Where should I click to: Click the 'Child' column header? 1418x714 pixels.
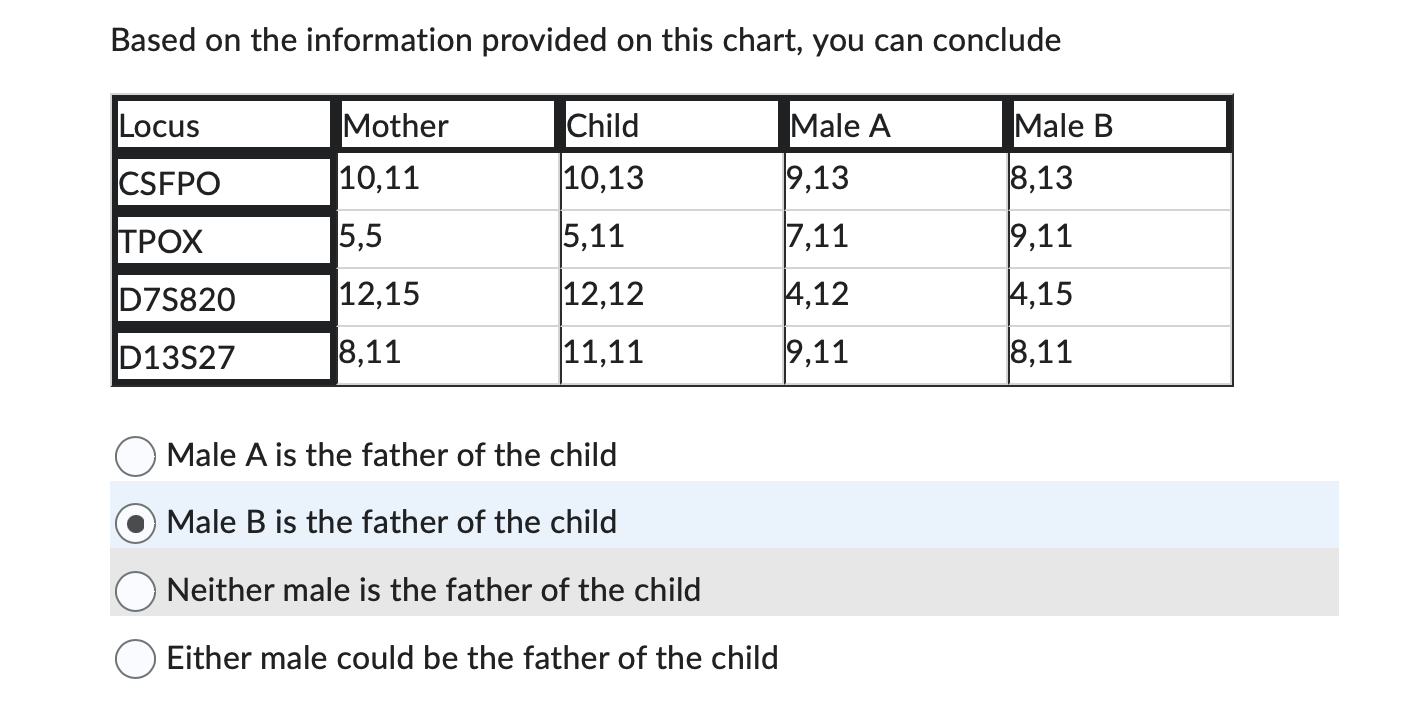point(600,125)
